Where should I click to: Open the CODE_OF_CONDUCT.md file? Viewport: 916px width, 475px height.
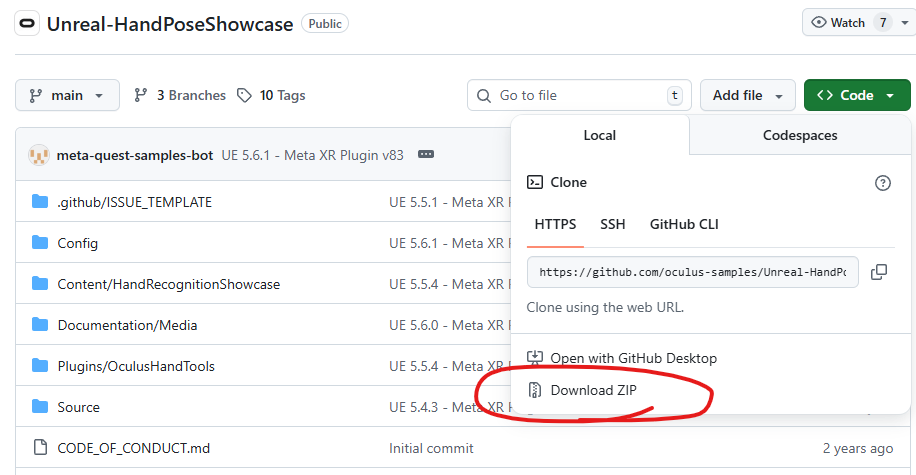point(133,448)
